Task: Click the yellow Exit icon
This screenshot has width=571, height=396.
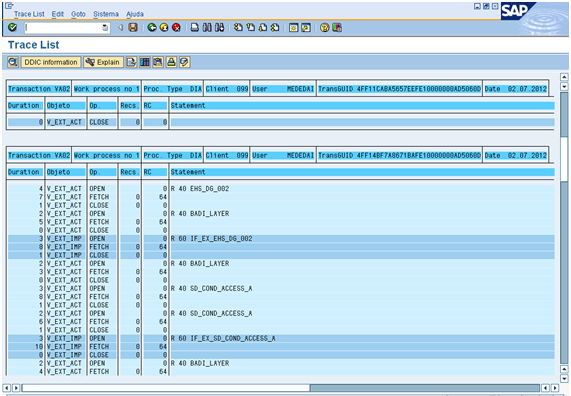Action: [164, 28]
